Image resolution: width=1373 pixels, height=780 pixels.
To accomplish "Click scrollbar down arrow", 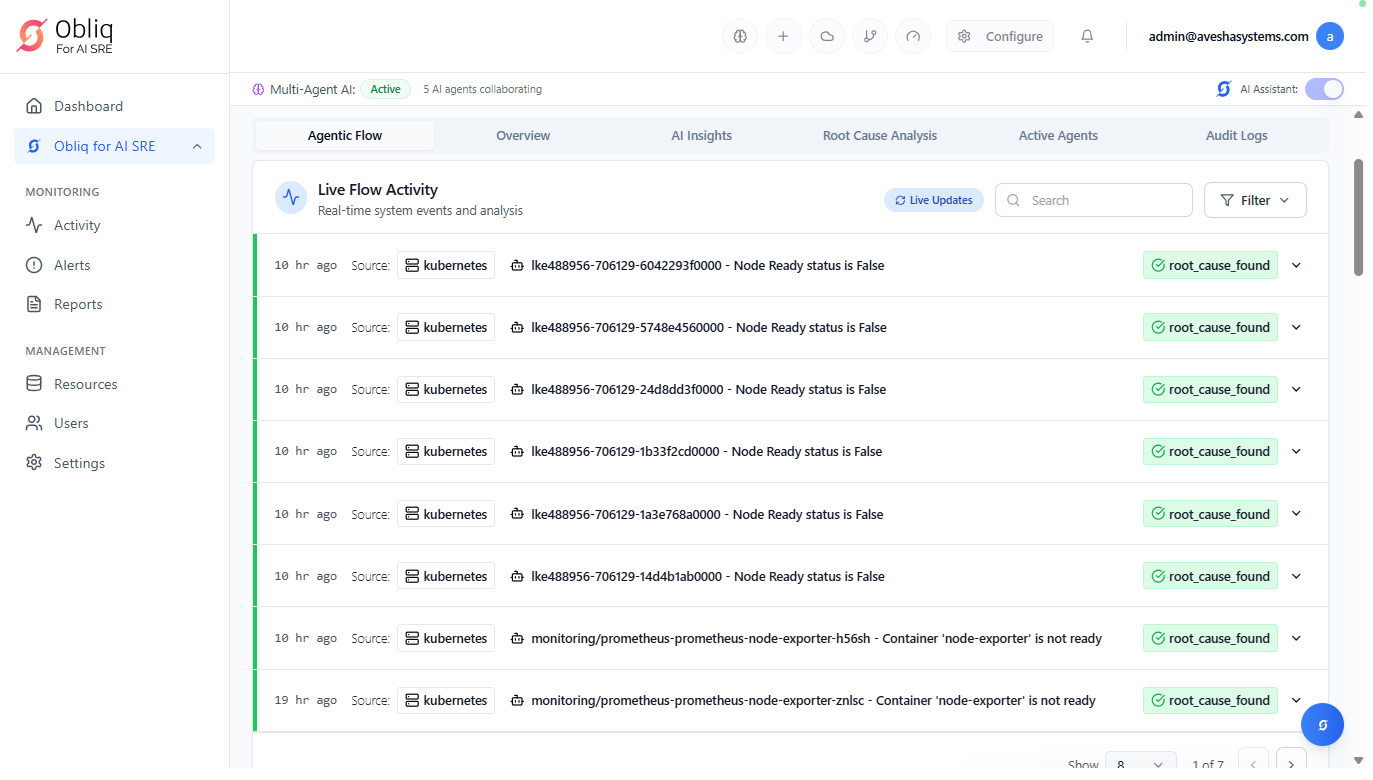I will (1358, 762).
